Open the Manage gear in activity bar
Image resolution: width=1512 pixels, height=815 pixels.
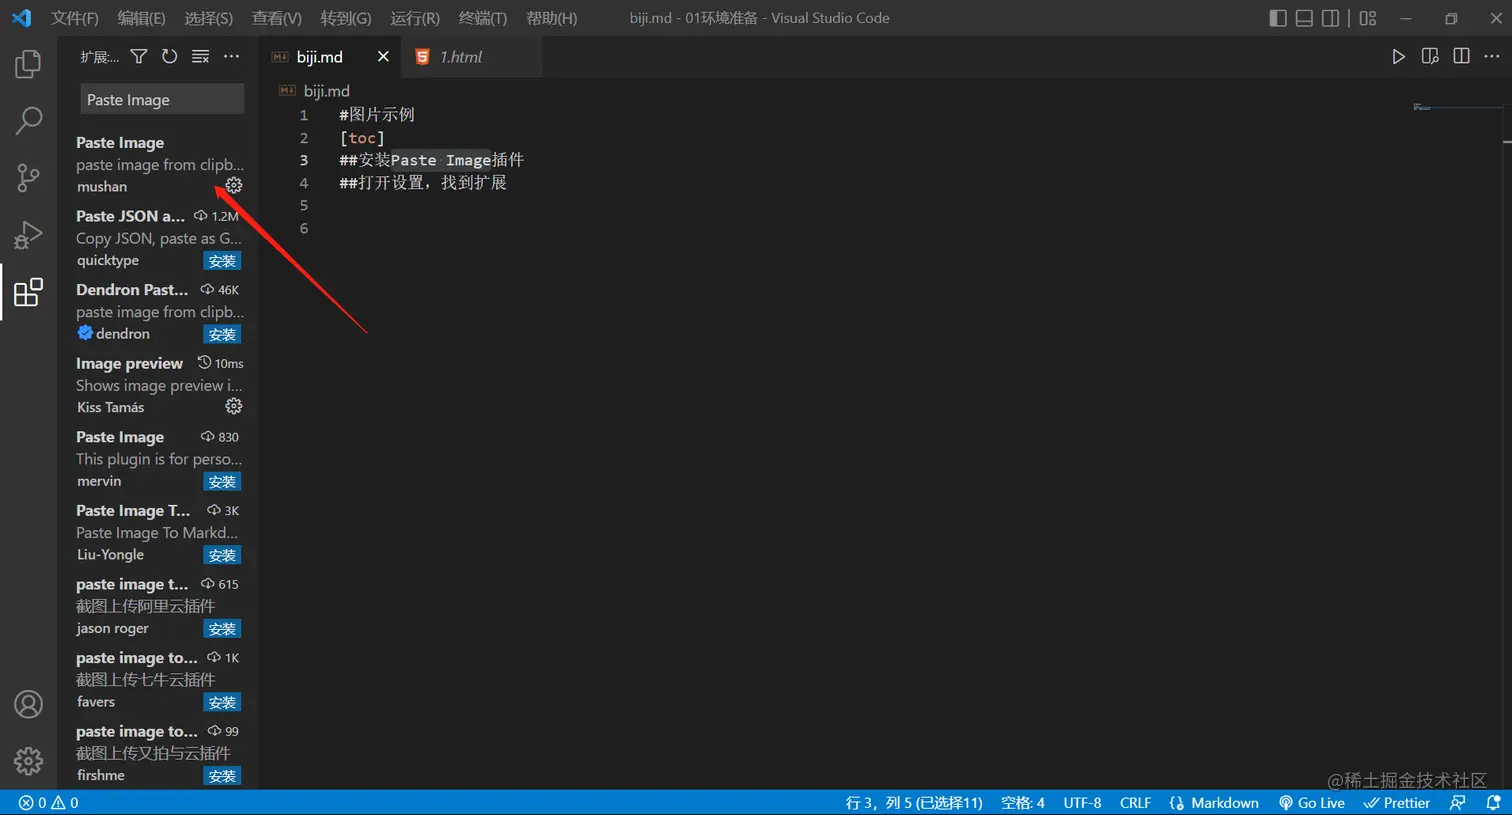pyautogui.click(x=28, y=761)
